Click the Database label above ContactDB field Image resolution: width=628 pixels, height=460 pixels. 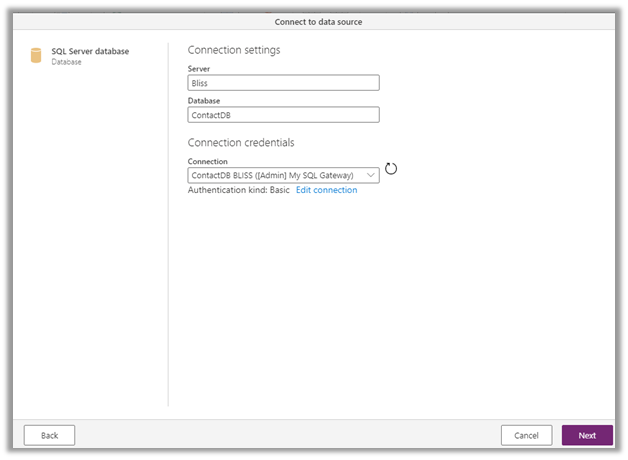point(206,101)
